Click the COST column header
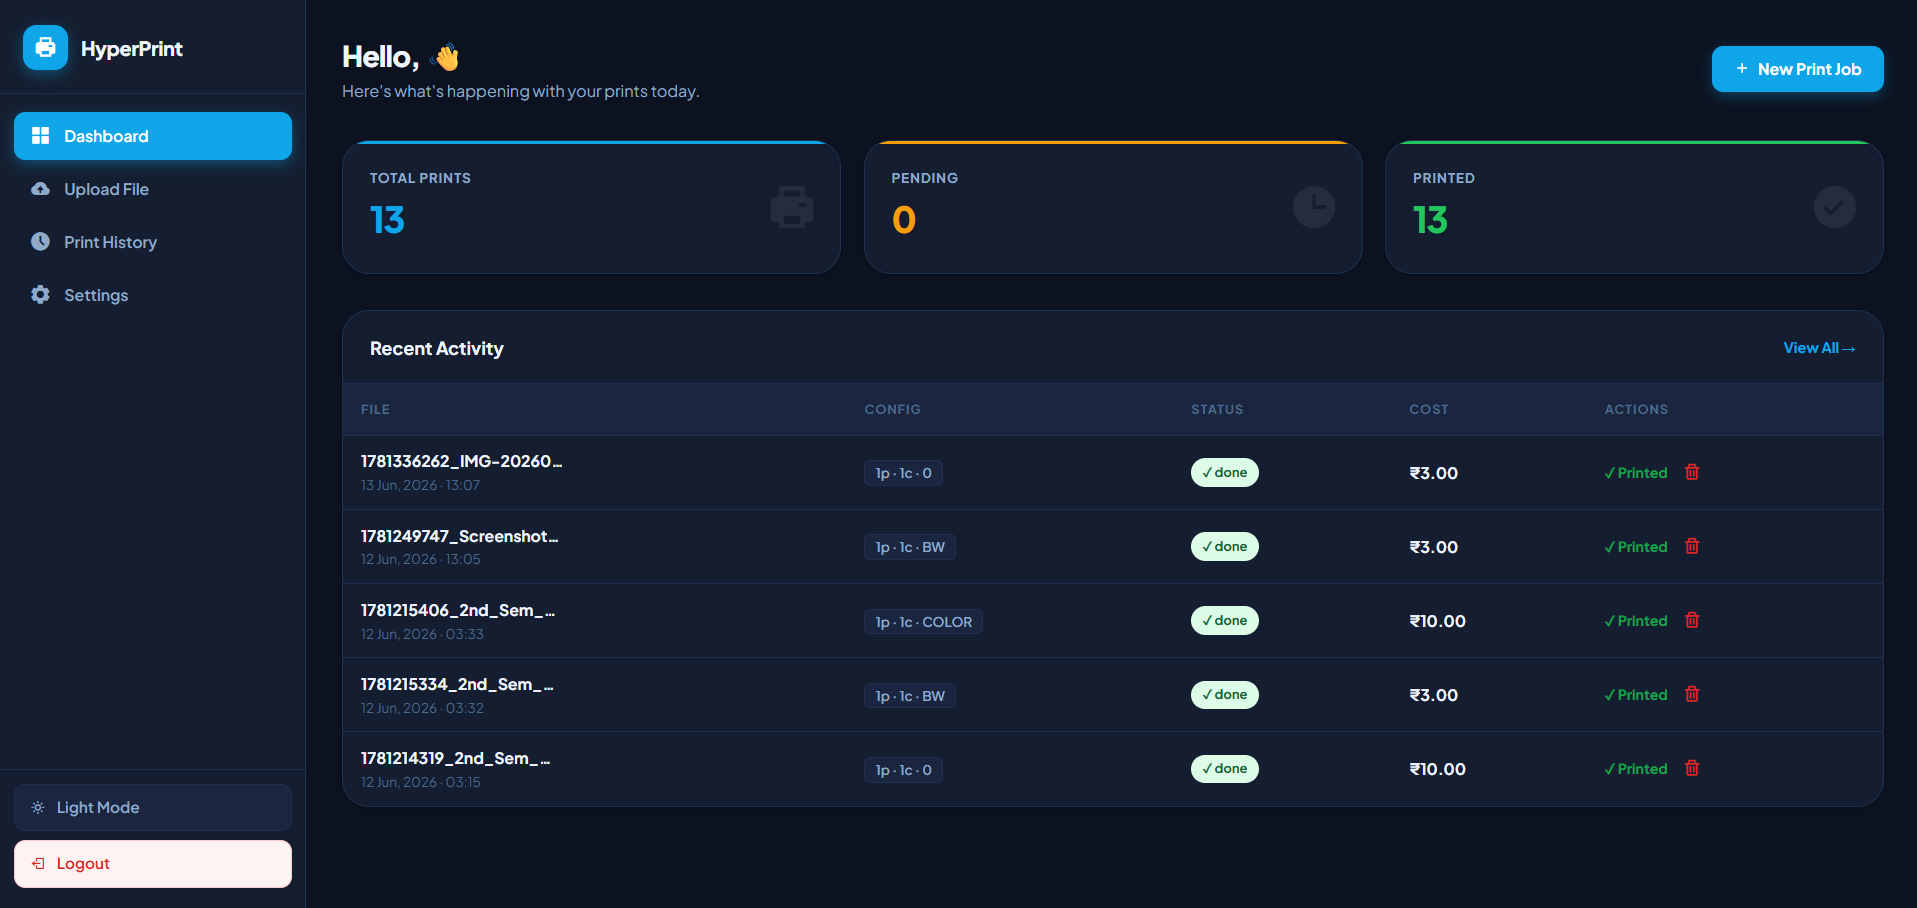The width and height of the screenshot is (1917, 908). click(x=1429, y=409)
